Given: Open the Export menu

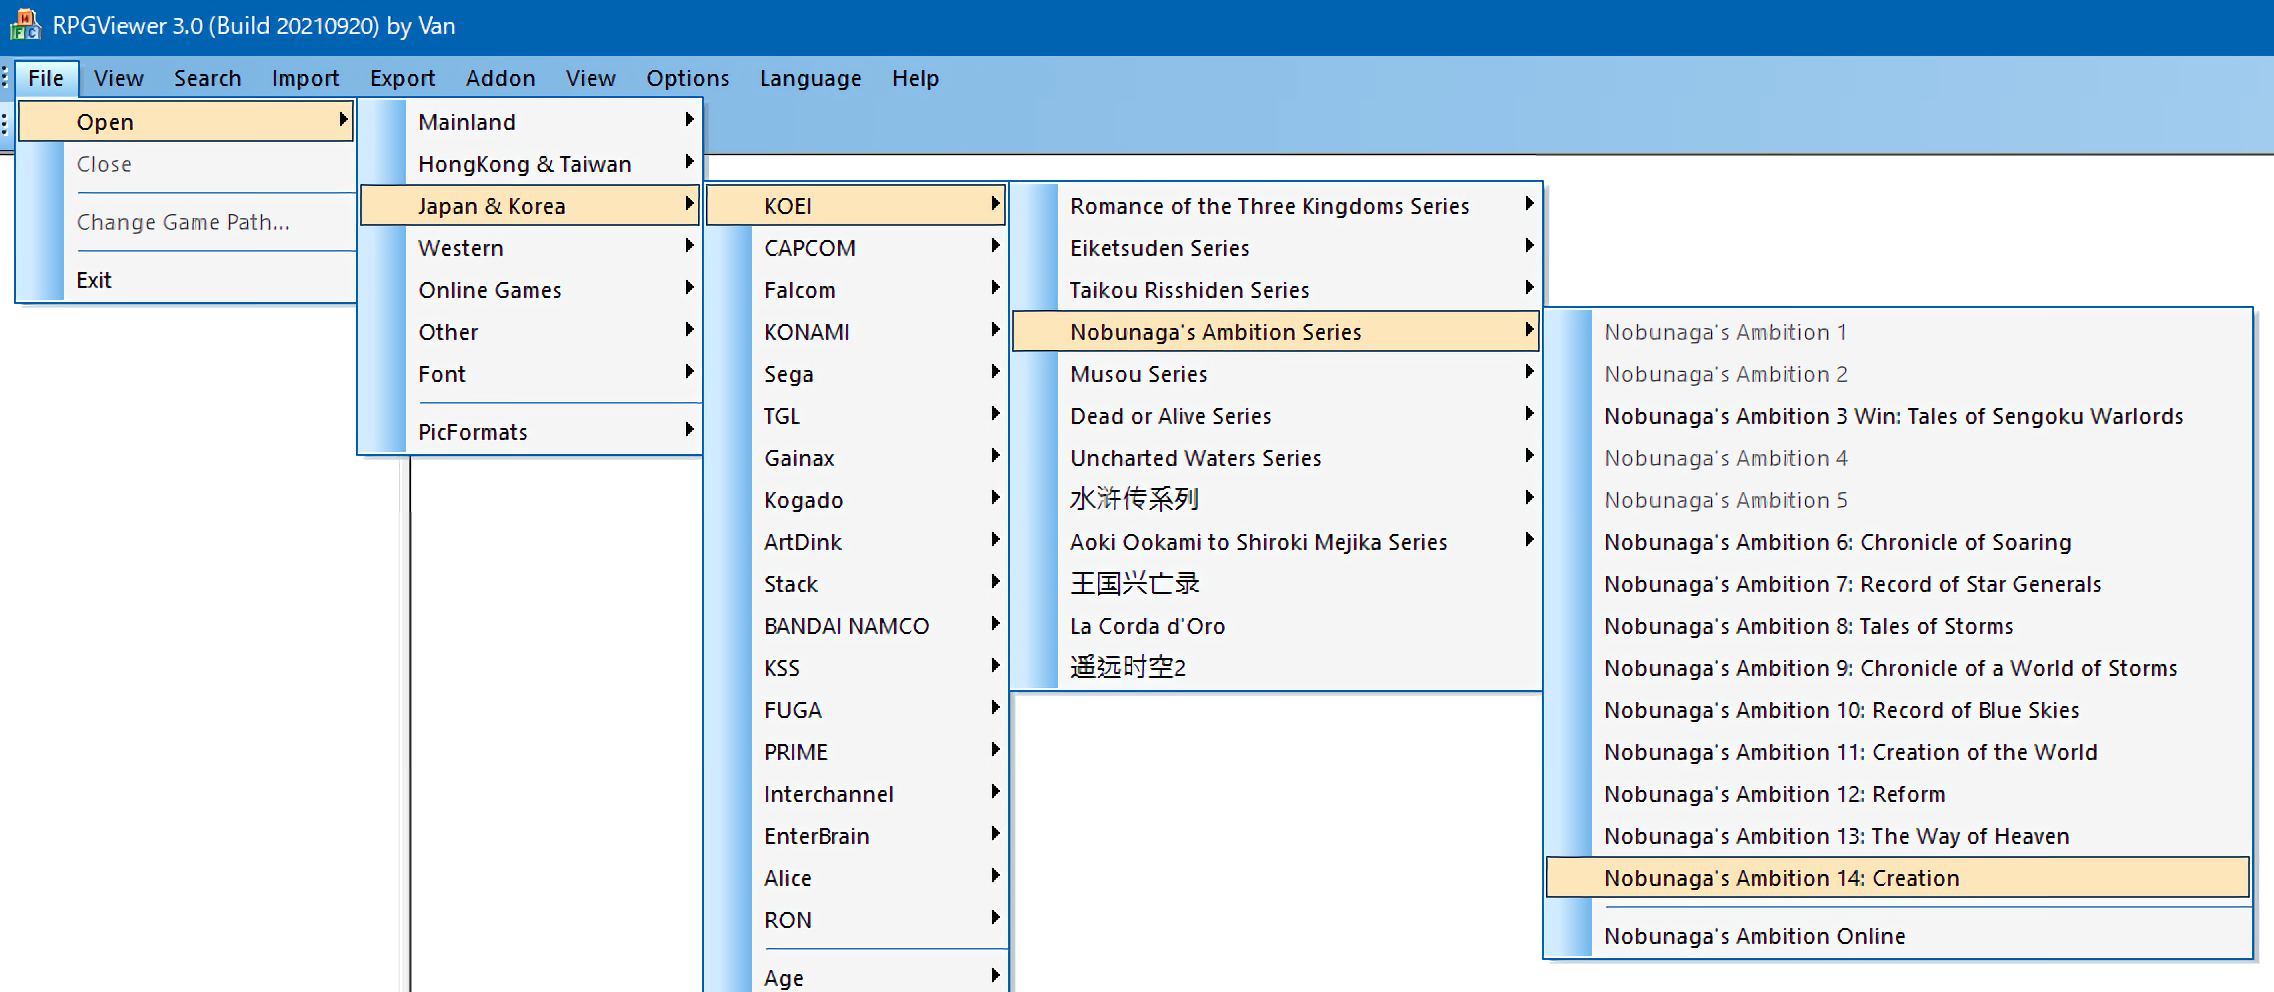Looking at the screenshot, I should (x=402, y=78).
